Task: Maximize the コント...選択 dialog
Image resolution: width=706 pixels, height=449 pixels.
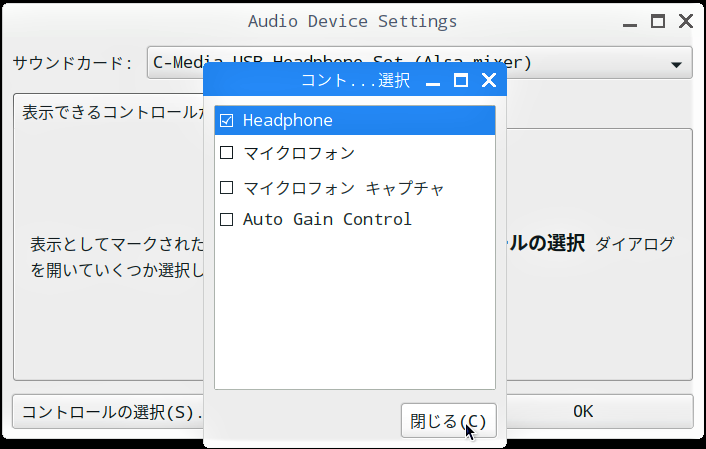Action: [x=461, y=81]
